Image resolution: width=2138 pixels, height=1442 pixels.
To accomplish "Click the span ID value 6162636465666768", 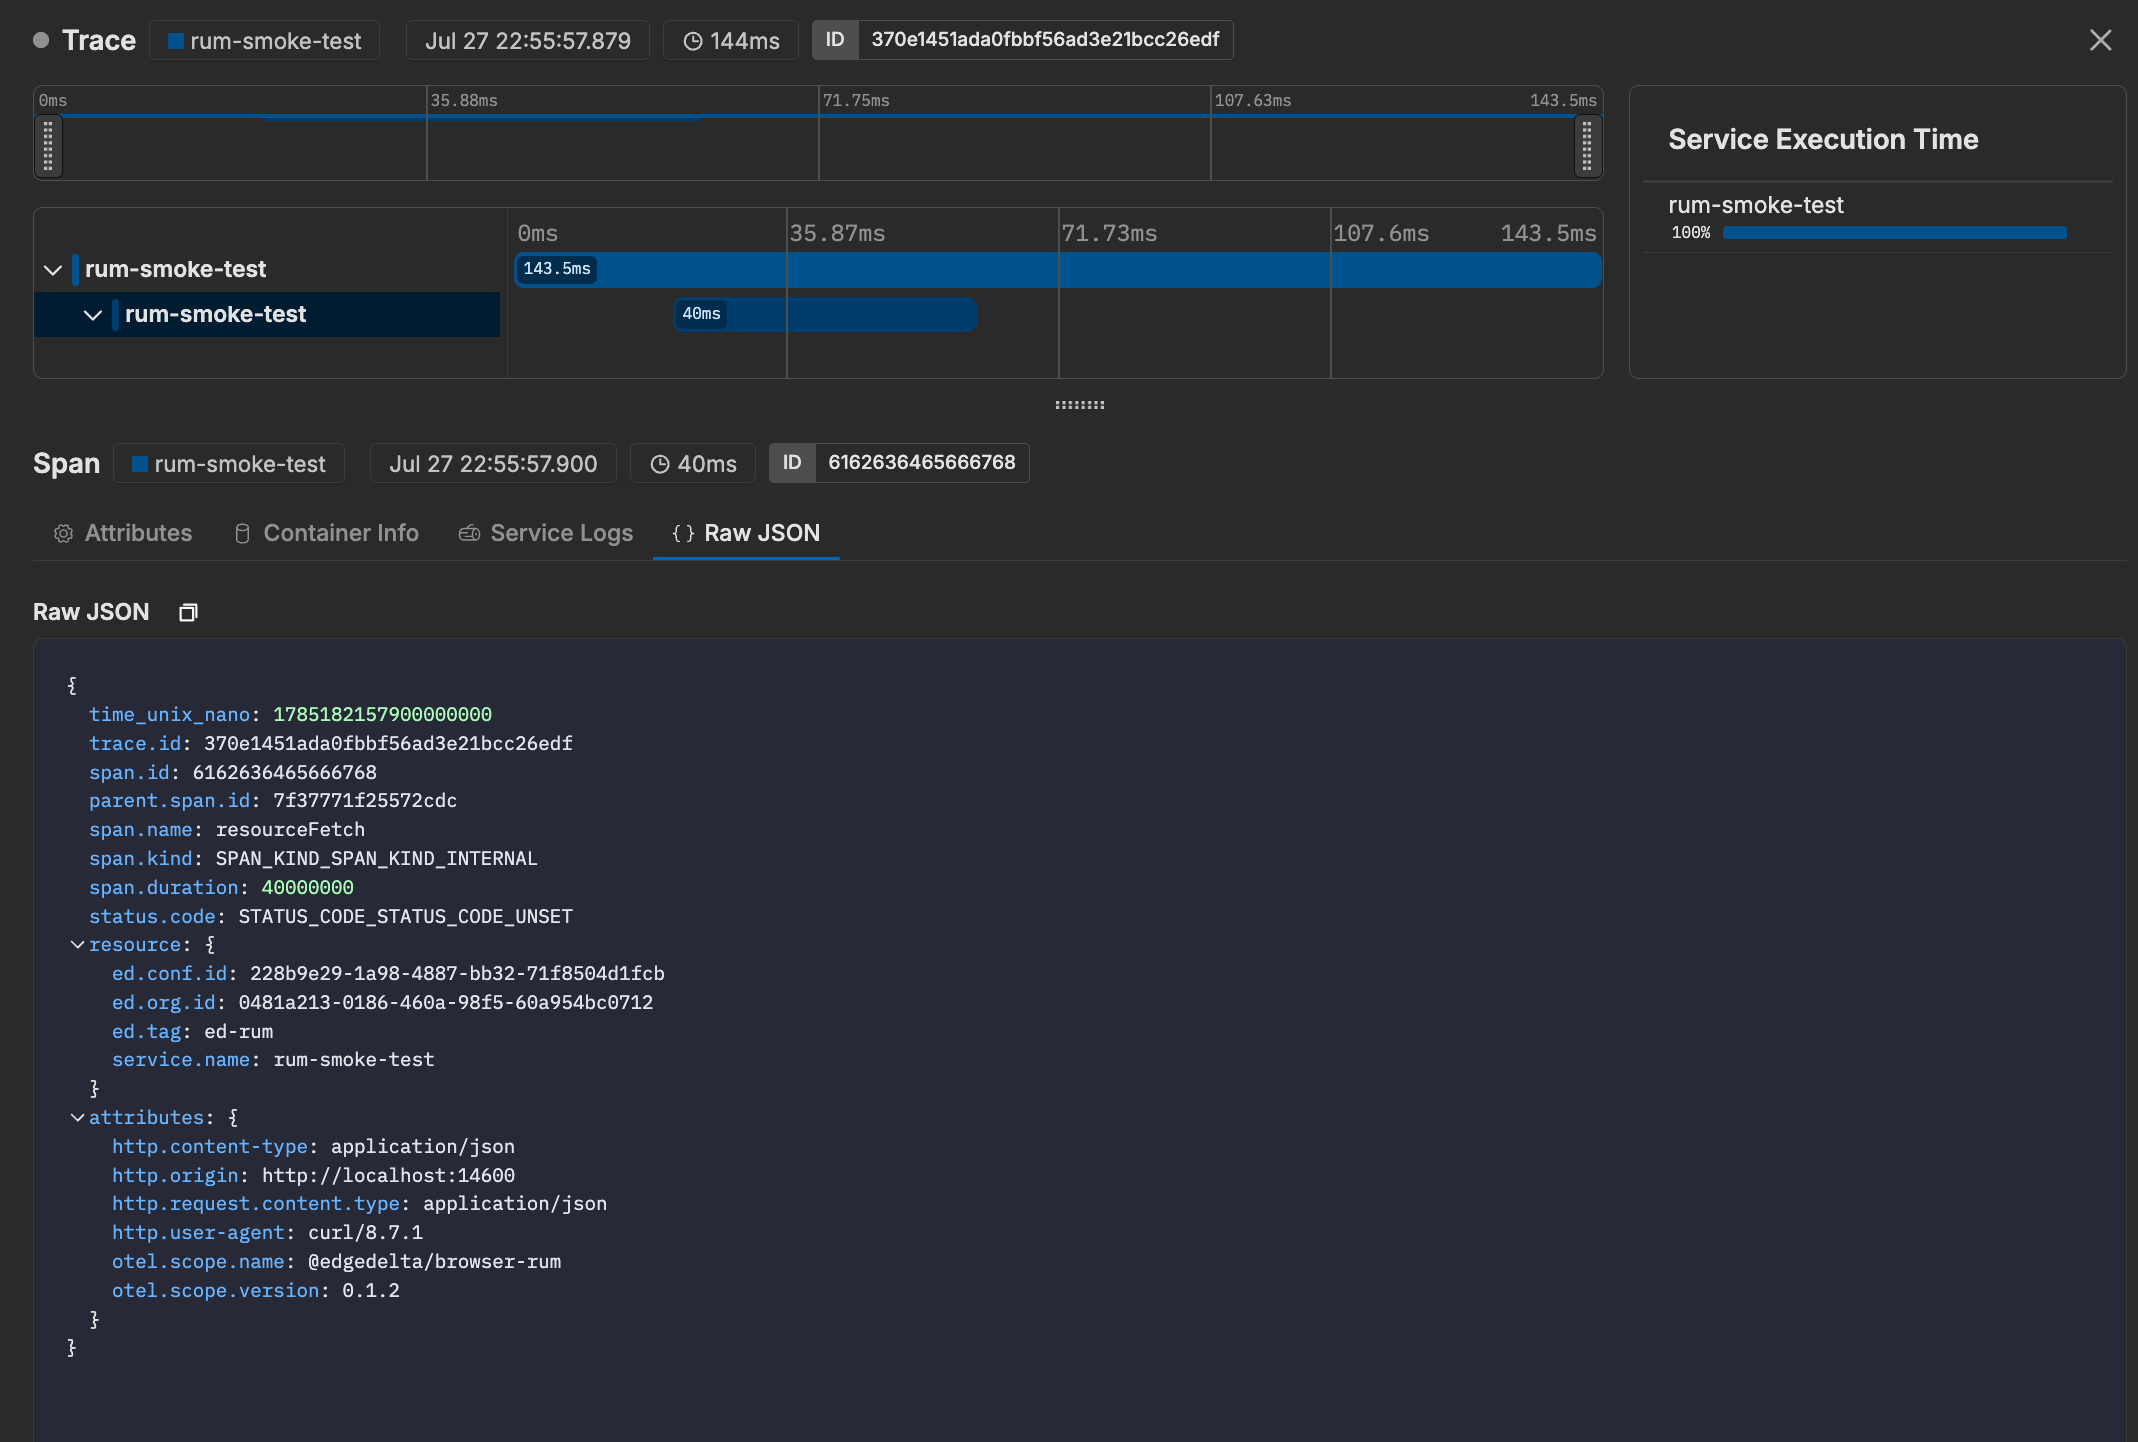I will 921,463.
